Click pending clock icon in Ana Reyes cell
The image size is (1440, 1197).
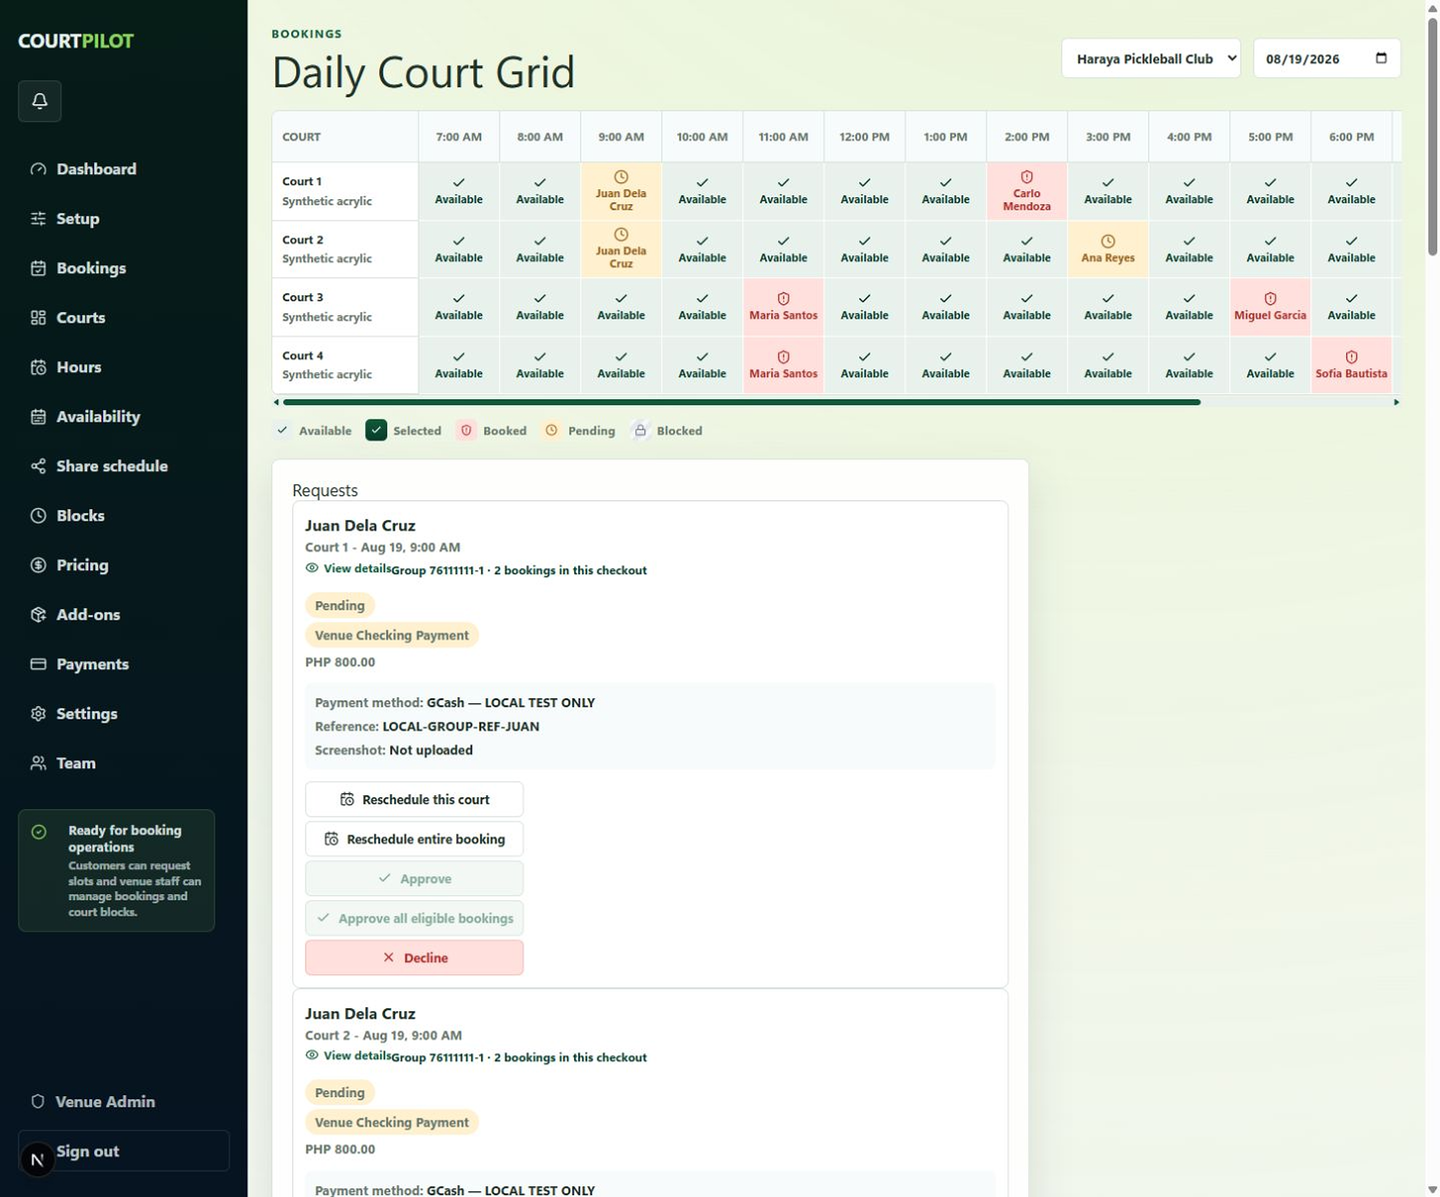pos(1108,241)
